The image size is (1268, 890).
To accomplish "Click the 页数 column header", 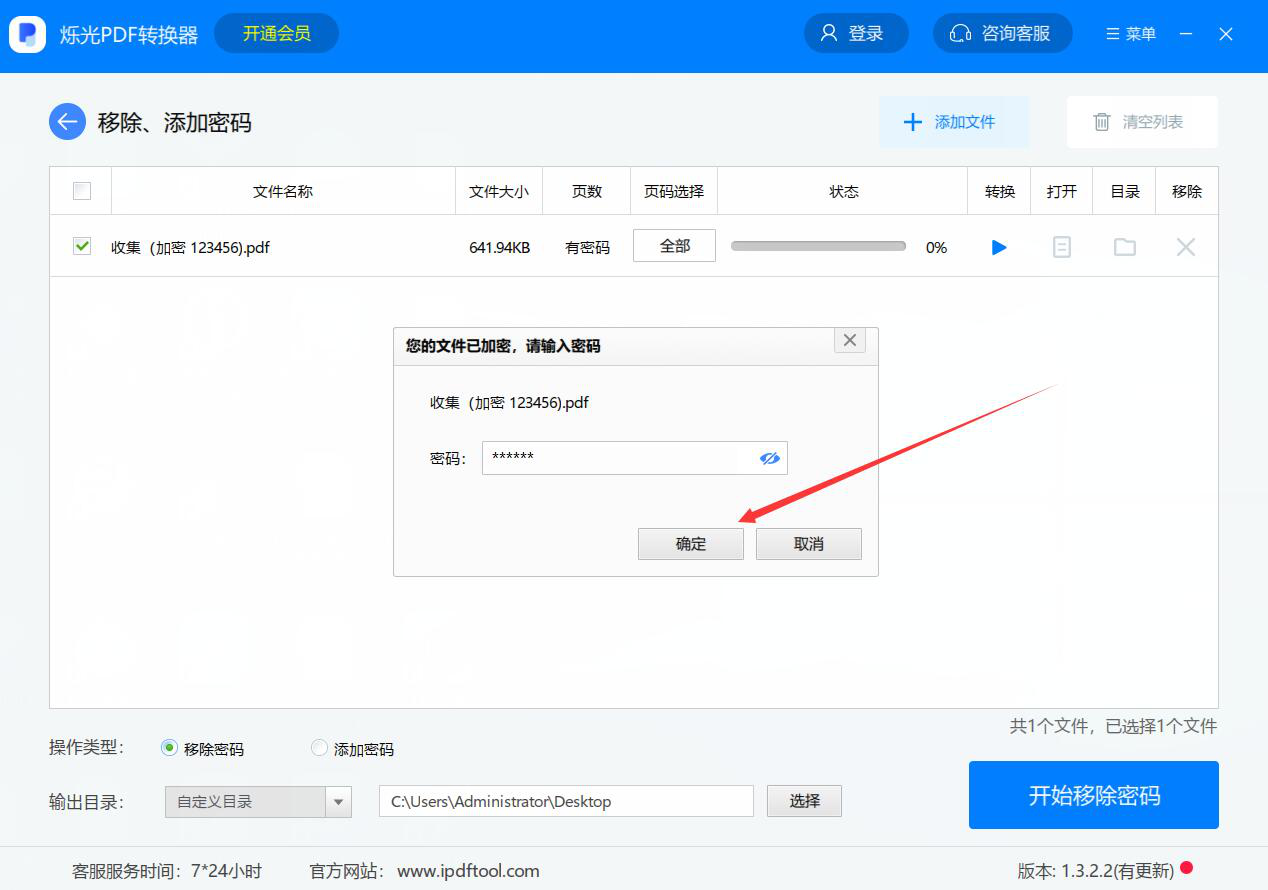I will [x=587, y=191].
